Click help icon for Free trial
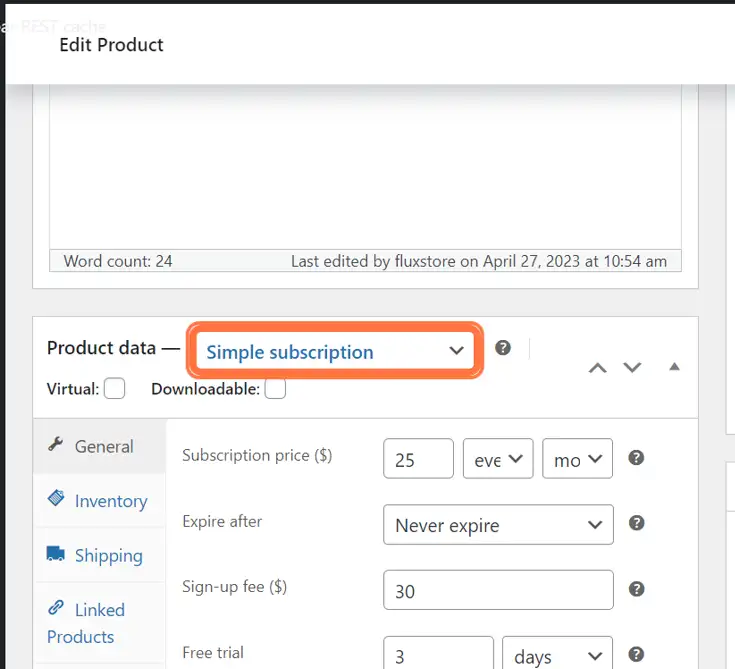 pyautogui.click(x=636, y=654)
